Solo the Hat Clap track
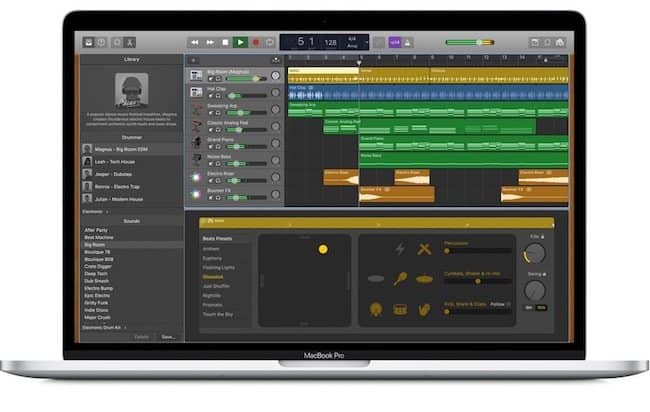The height and width of the screenshot is (412, 650). [x=218, y=96]
